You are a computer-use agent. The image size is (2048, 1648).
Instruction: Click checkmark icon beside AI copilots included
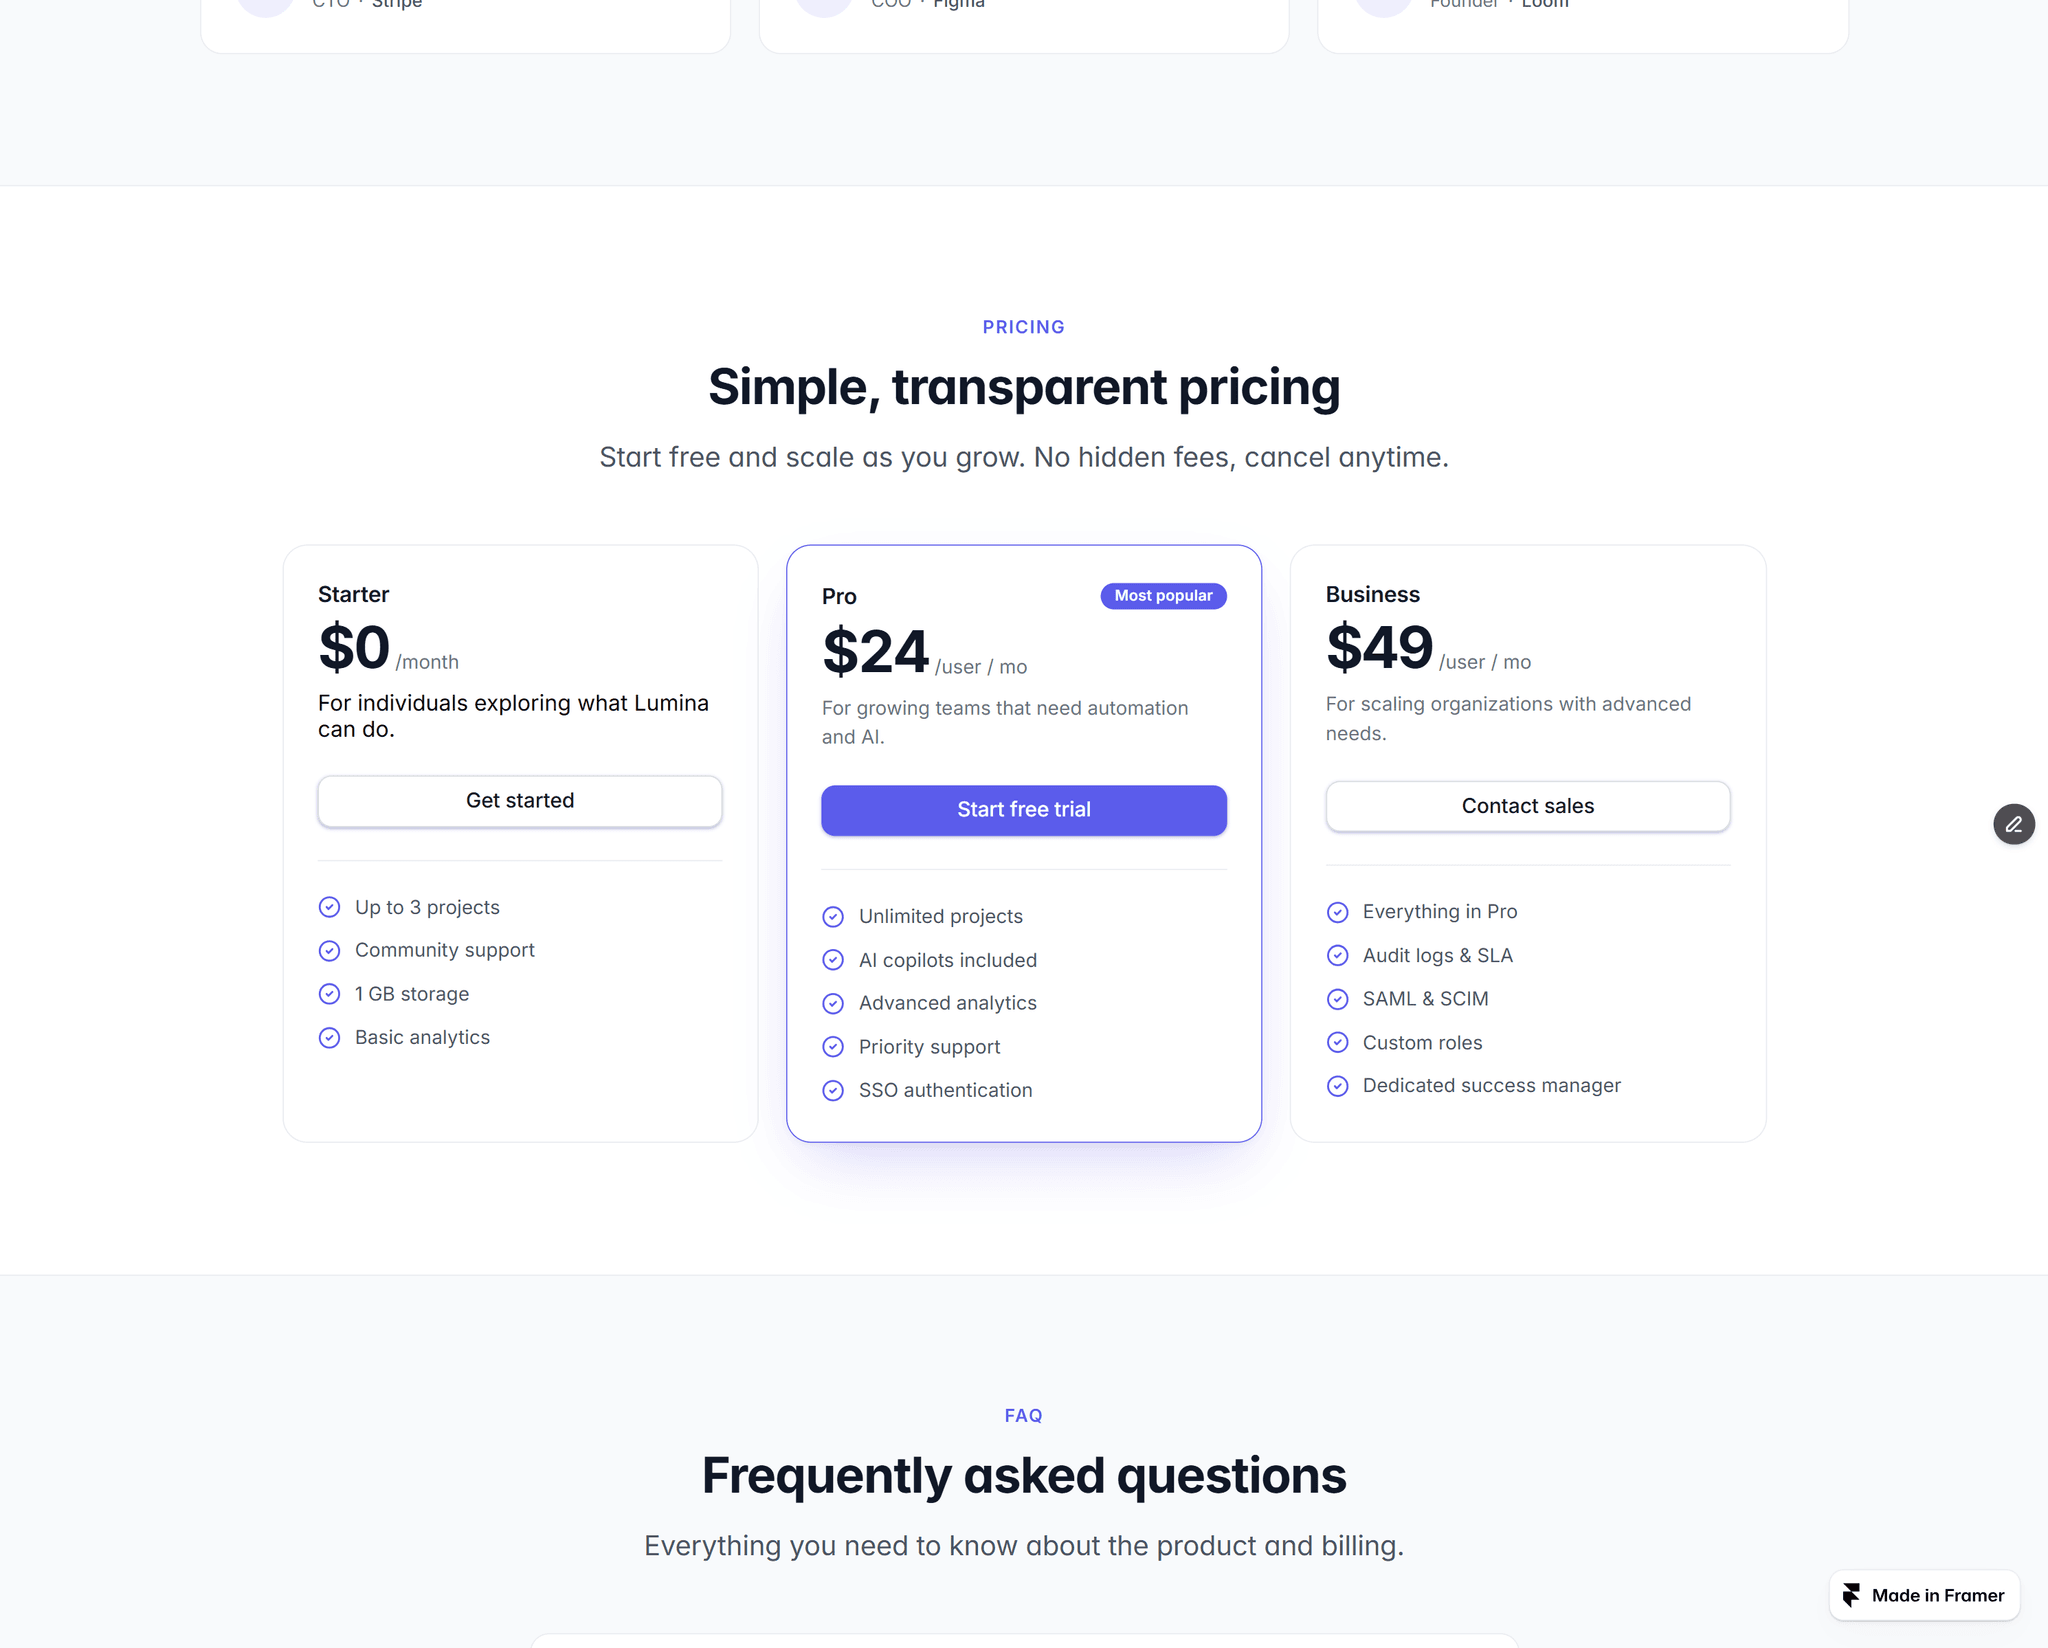coord(833,960)
